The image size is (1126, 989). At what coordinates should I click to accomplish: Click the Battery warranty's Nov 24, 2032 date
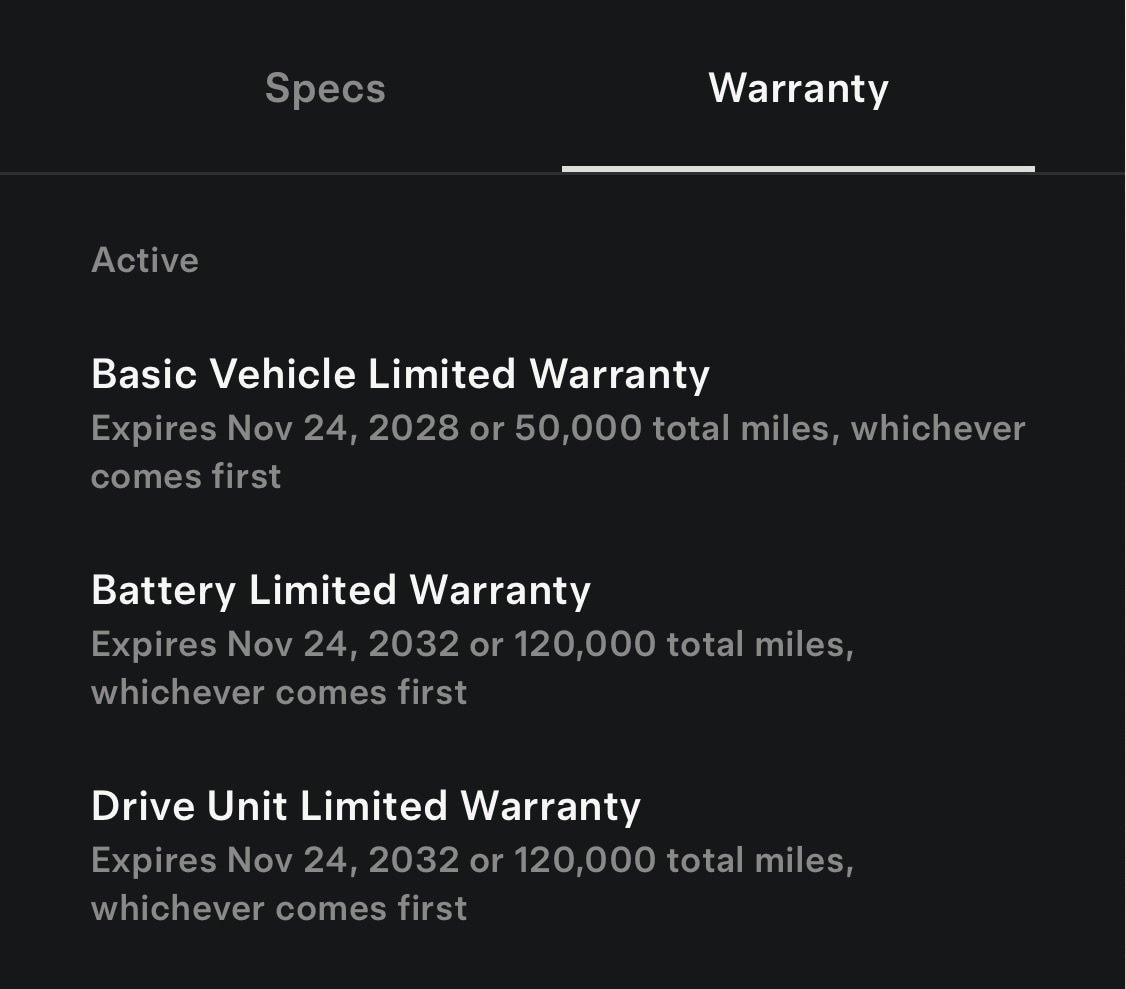coord(343,644)
